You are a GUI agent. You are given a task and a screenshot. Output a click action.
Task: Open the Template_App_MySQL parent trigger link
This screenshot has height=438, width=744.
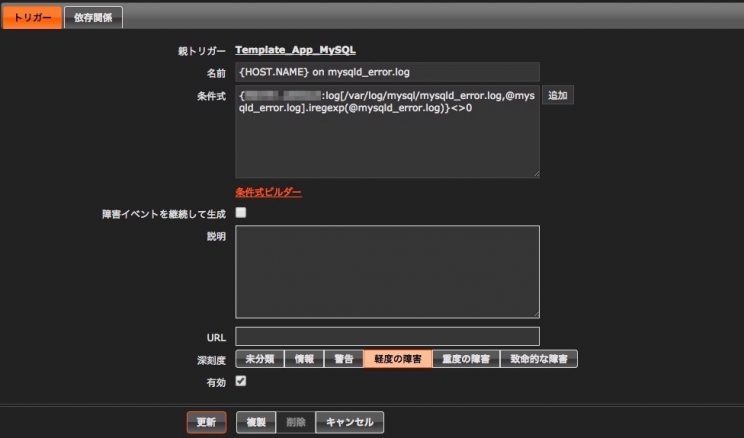tap(295, 49)
